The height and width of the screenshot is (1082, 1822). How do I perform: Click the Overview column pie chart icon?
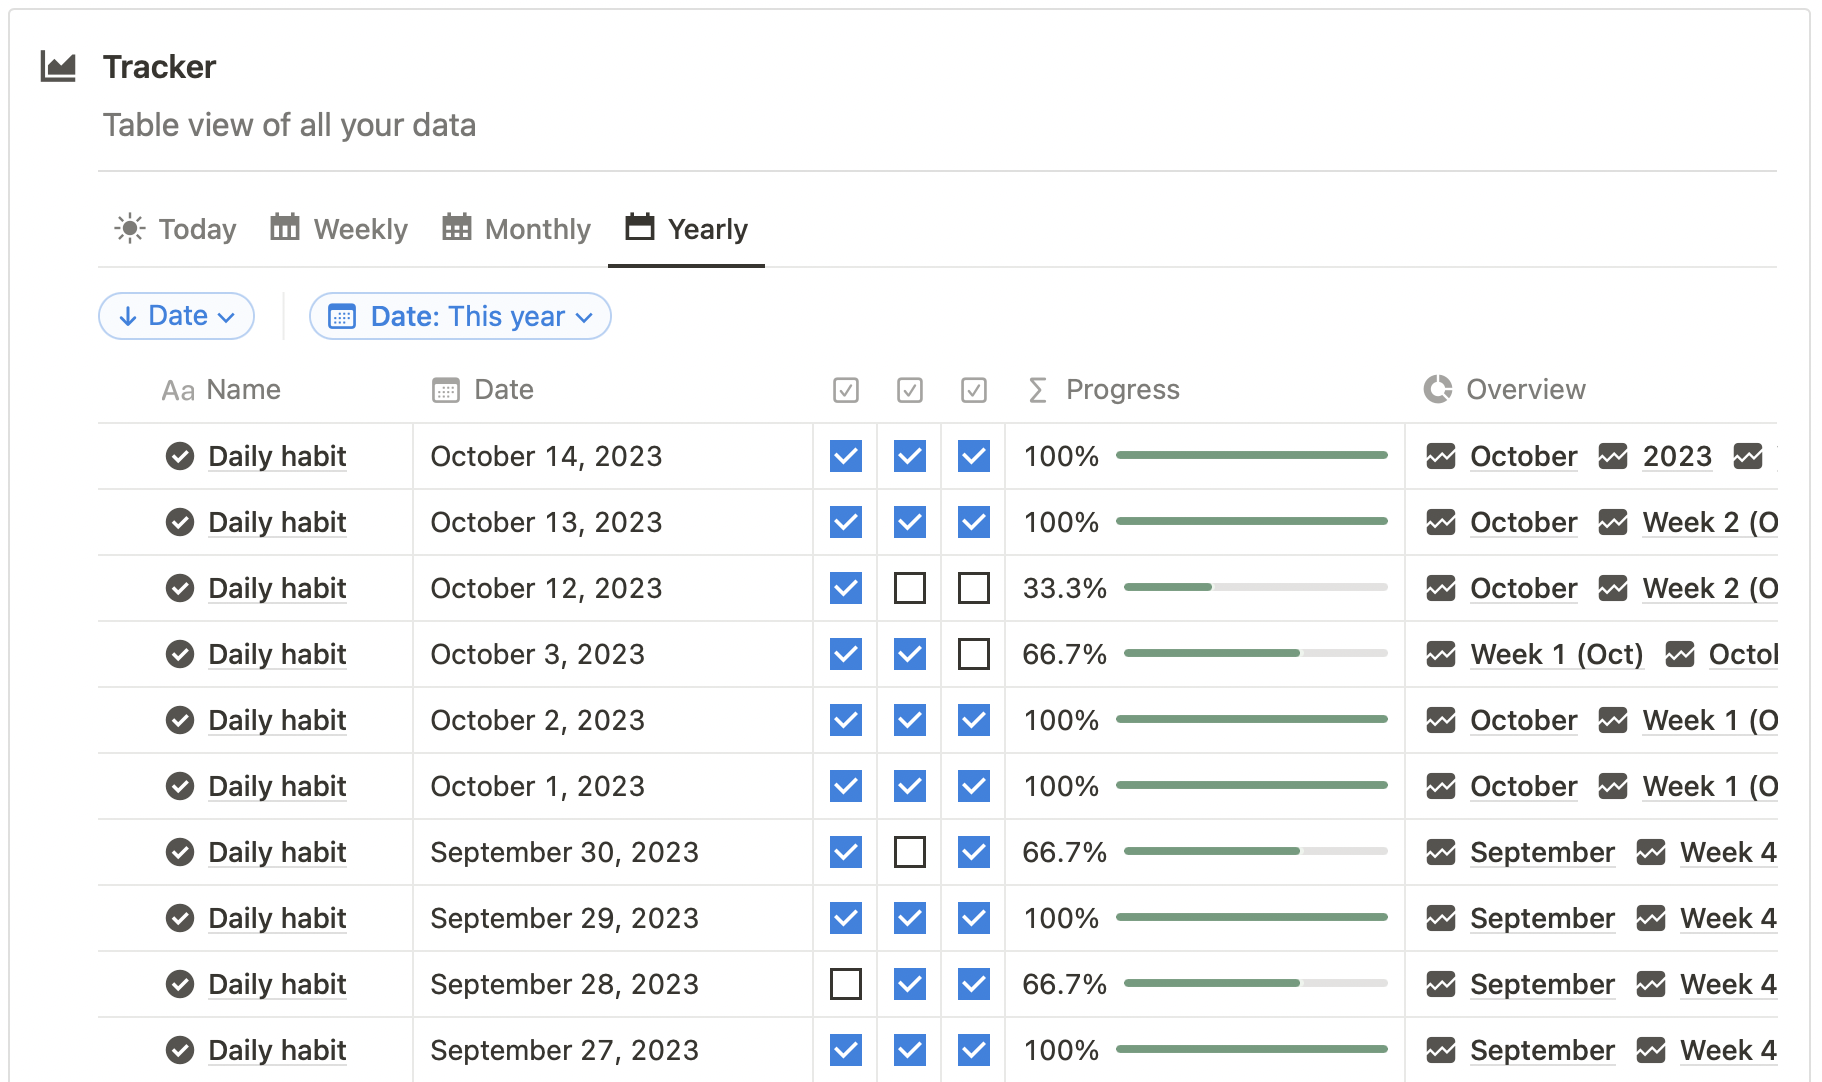click(x=1438, y=389)
